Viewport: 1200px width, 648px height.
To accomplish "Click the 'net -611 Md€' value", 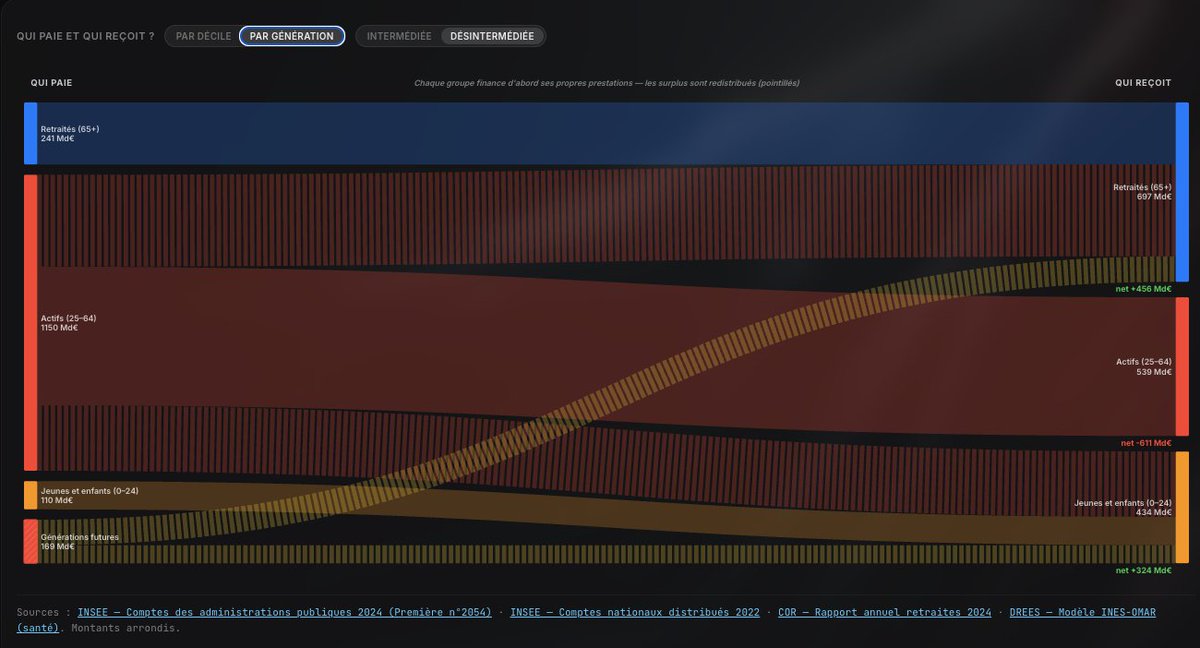I will 1145,443.
